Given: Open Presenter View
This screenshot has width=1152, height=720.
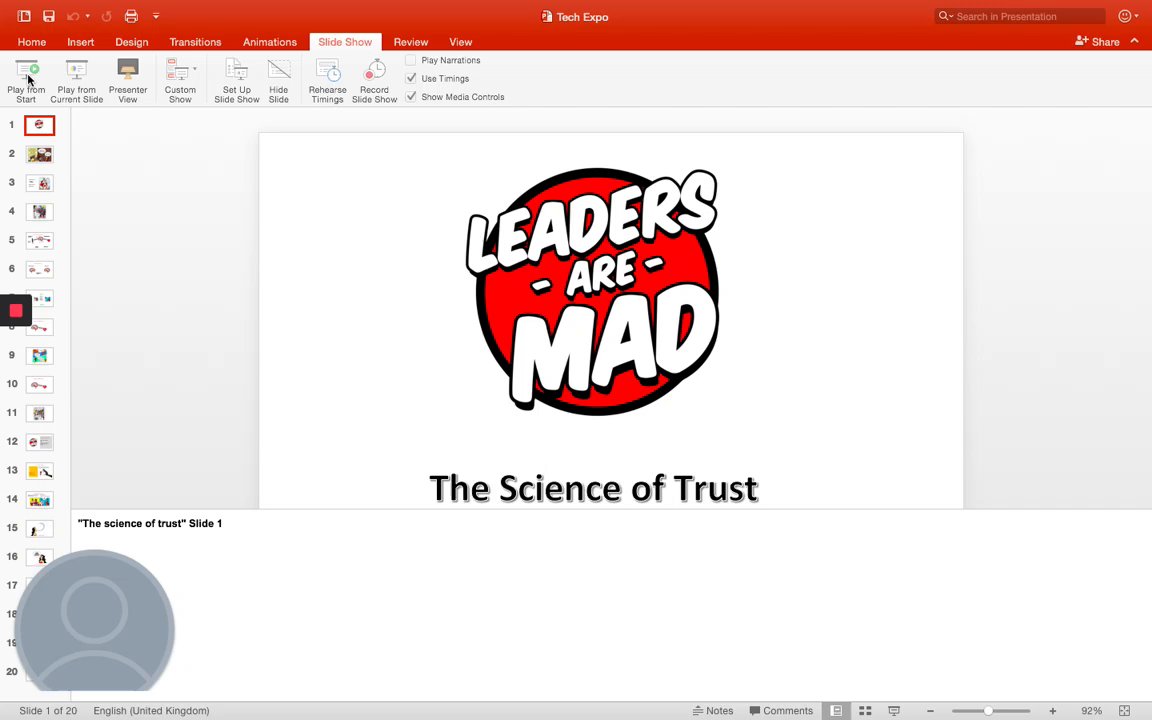Looking at the screenshot, I should [x=128, y=81].
